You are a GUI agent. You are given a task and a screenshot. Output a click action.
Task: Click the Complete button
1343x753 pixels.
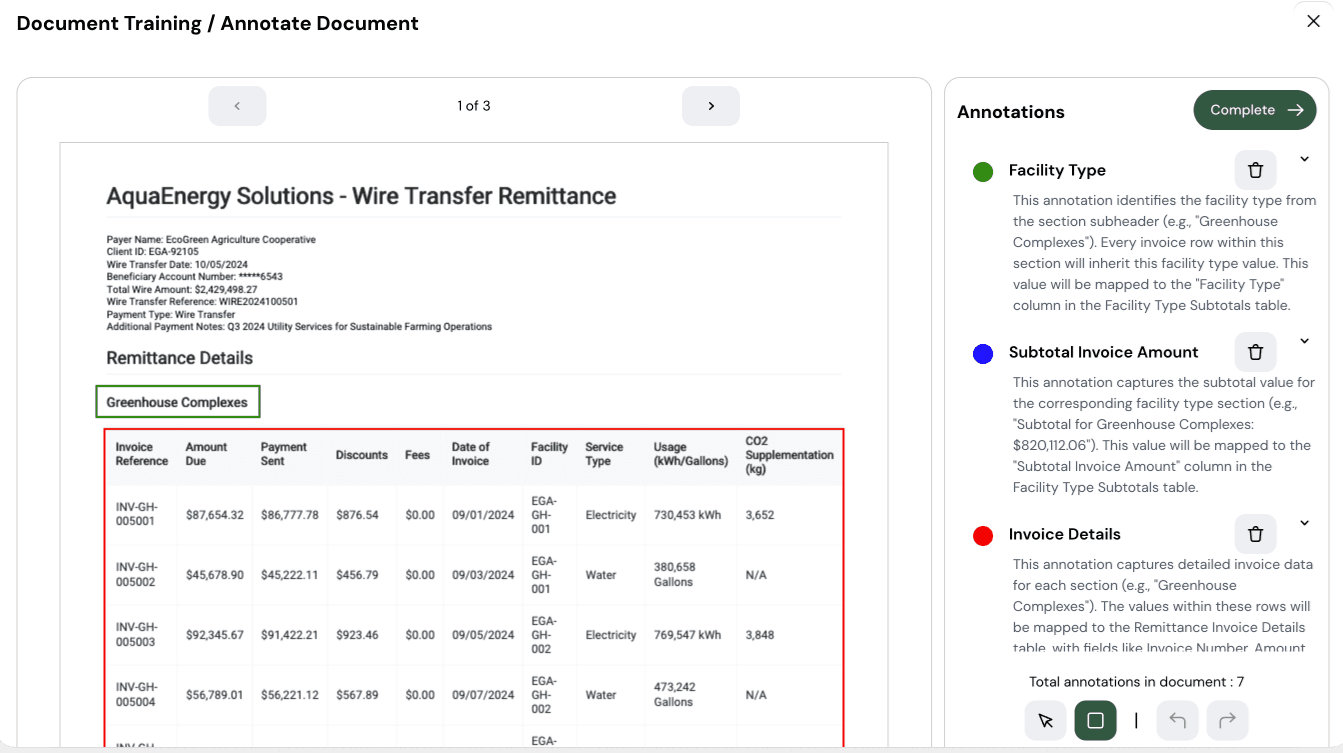coord(1255,110)
